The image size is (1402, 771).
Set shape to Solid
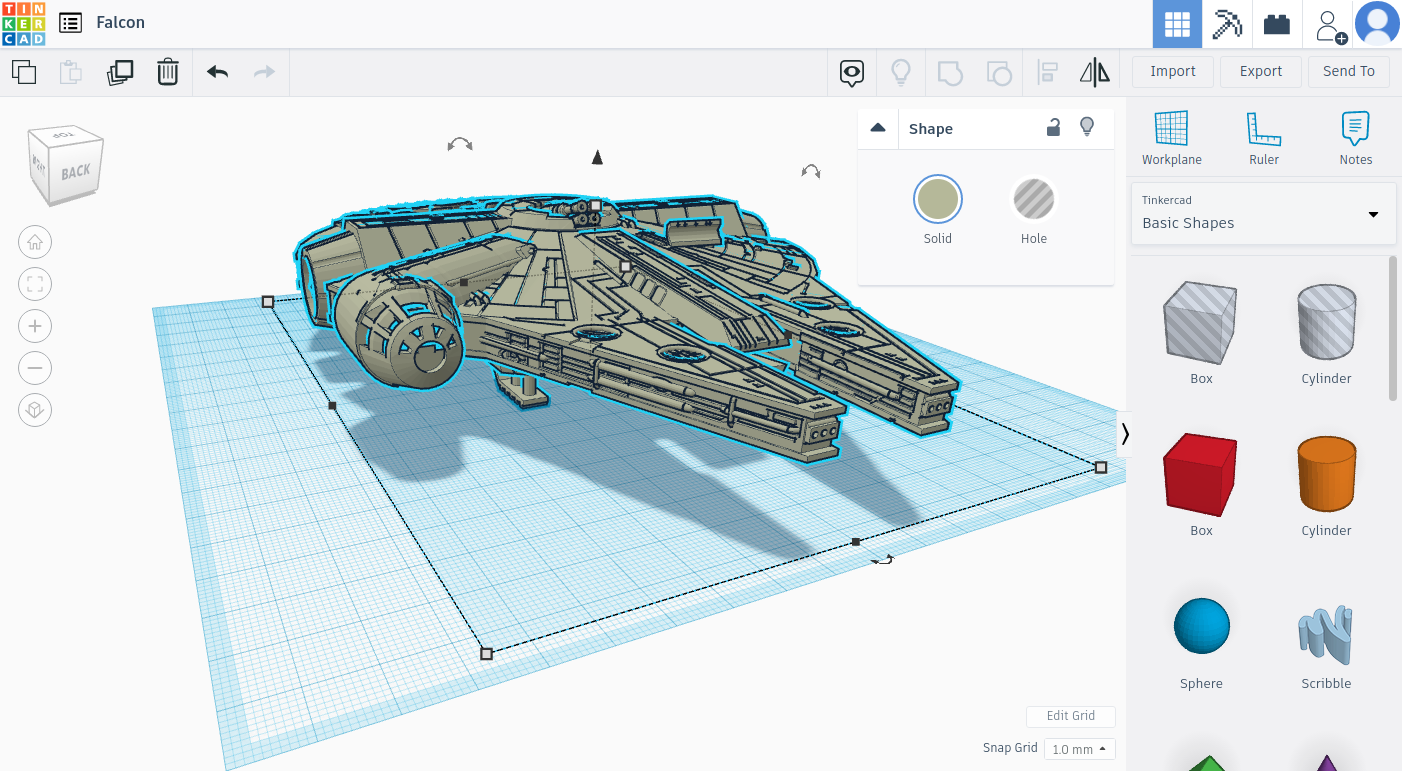pos(937,199)
